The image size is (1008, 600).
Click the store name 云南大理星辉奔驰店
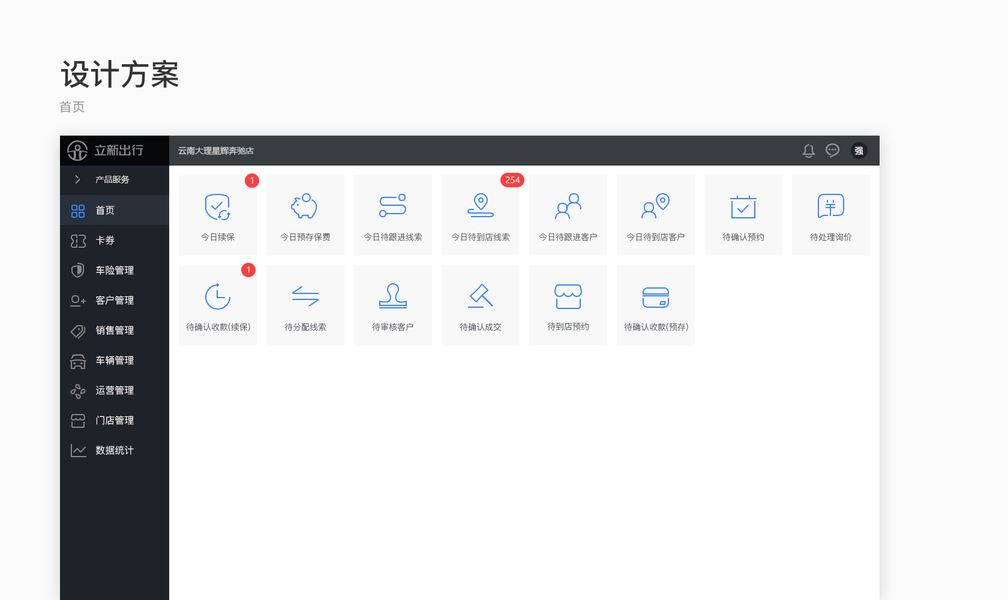216,150
